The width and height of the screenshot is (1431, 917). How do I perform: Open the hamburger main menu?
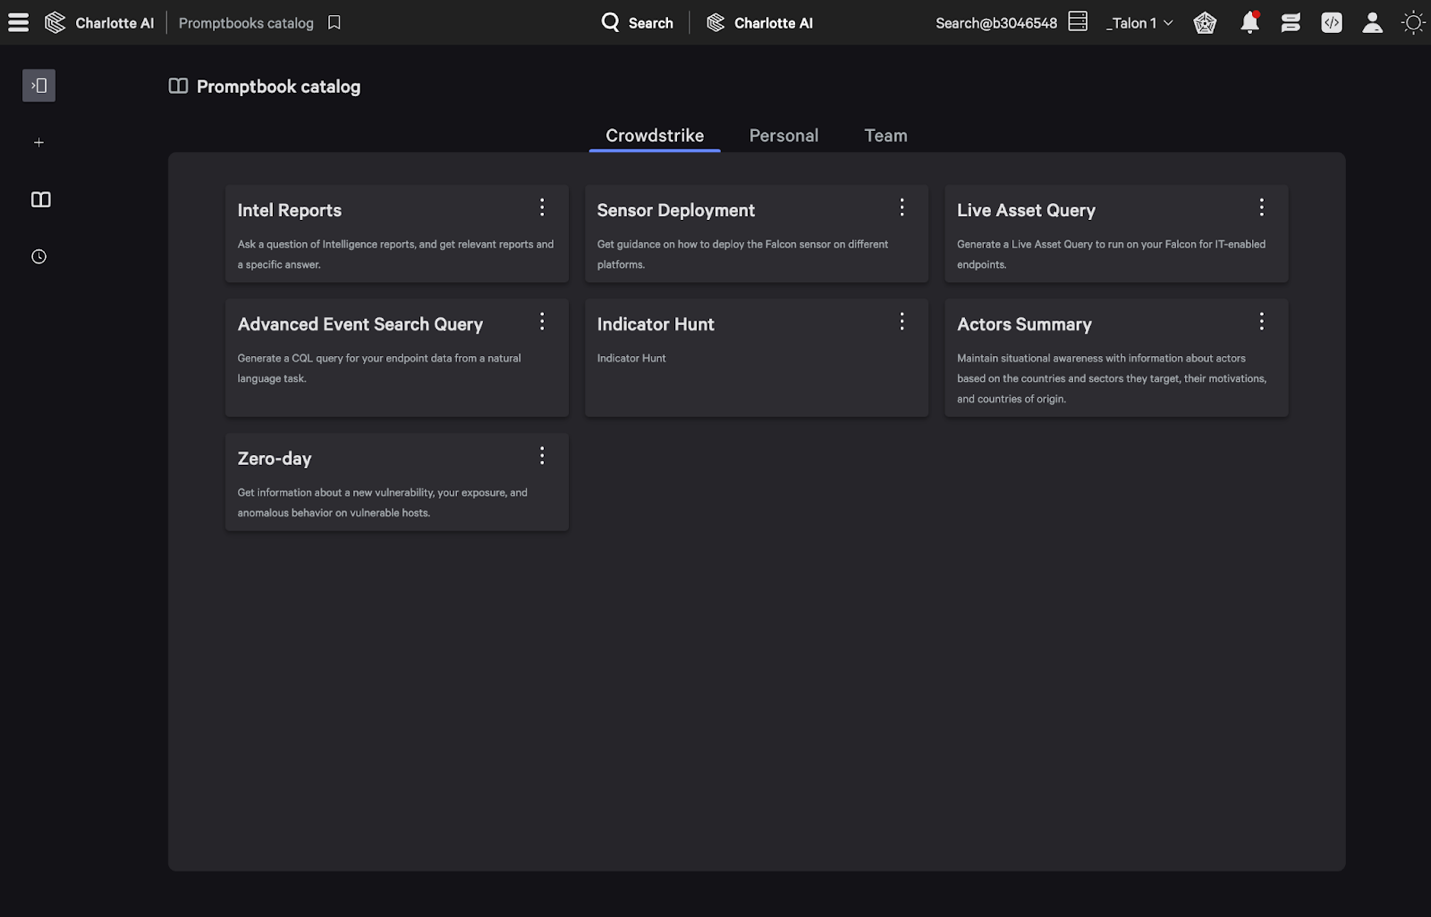click(x=18, y=22)
